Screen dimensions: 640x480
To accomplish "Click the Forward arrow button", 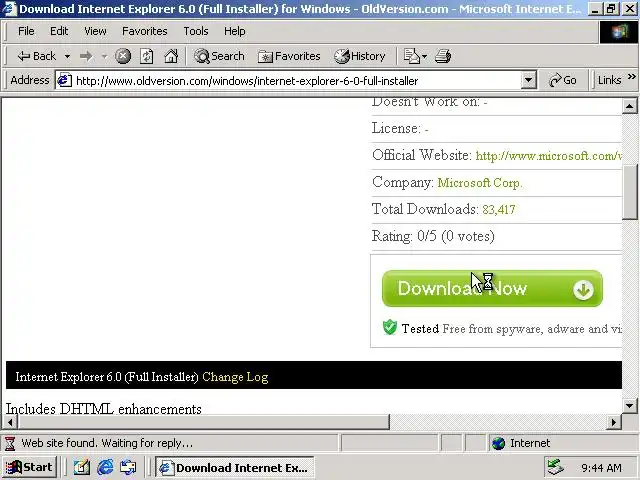I will (86, 56).
